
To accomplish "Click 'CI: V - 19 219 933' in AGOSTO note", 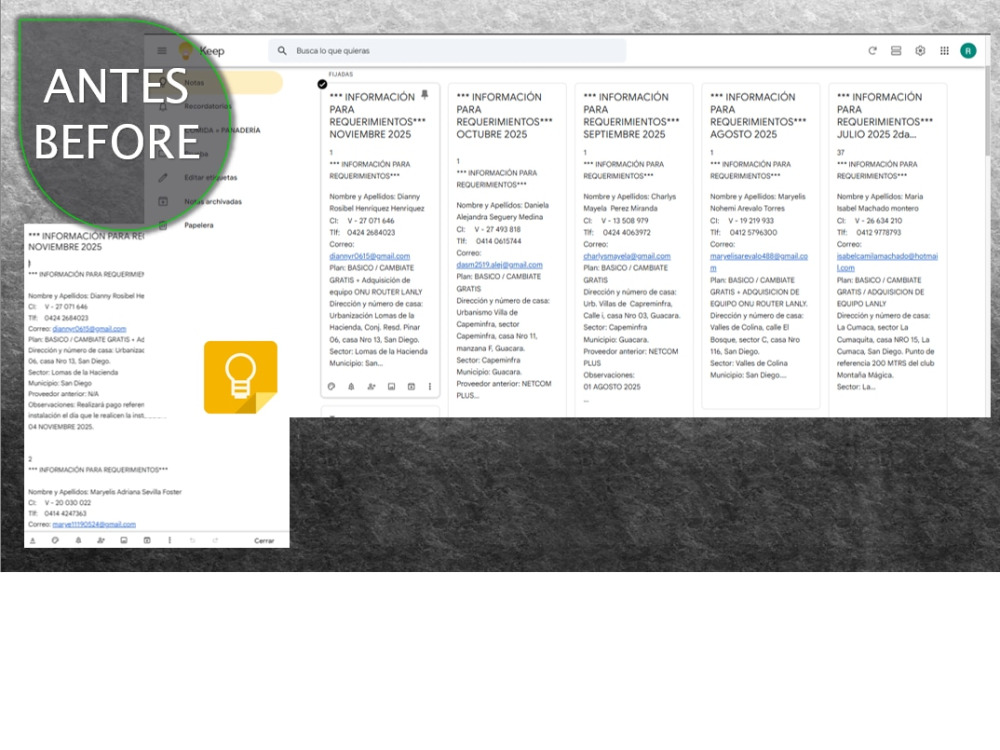I will [742, 221].
